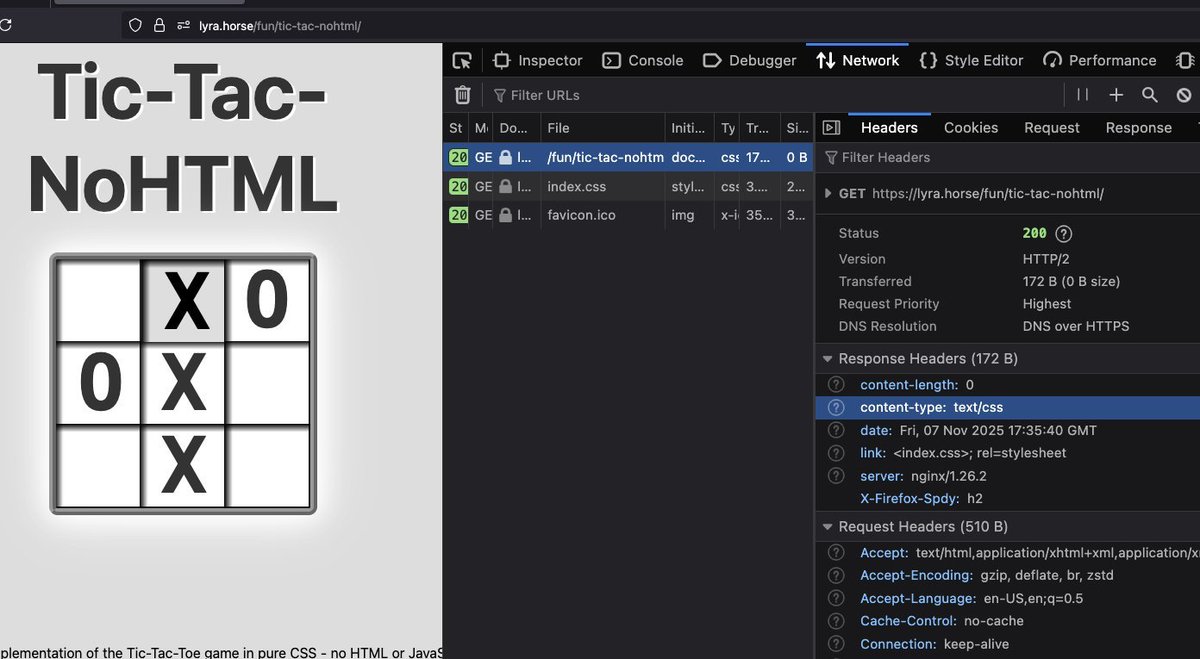Sort by the Status column header
The image size is (1200, 659).
click(x=456, y=128)
